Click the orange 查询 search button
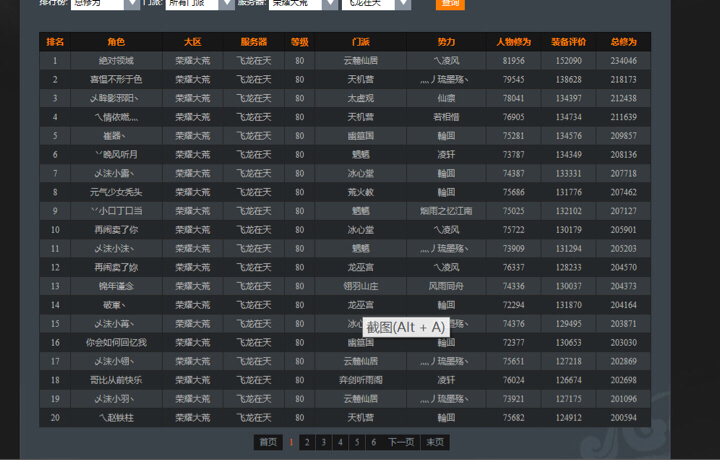 pyautogui.click(x=450, y=4)
